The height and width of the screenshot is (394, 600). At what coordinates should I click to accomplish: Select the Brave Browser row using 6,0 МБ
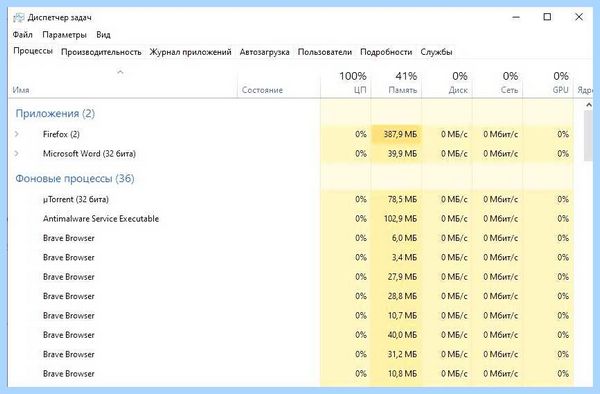point(291,238)
